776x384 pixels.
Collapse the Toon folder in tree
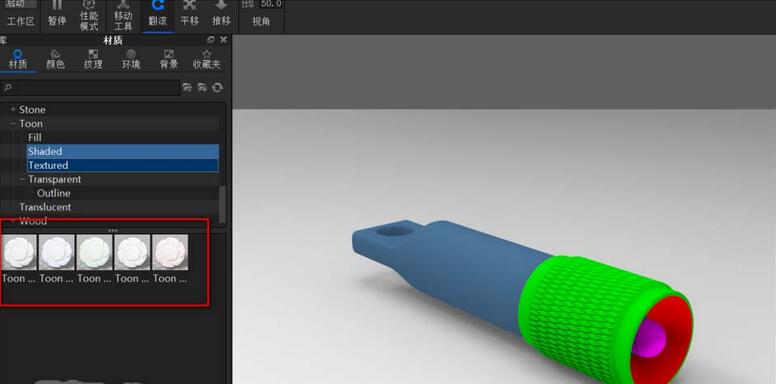pyautogui.click(x=13, y=123)
